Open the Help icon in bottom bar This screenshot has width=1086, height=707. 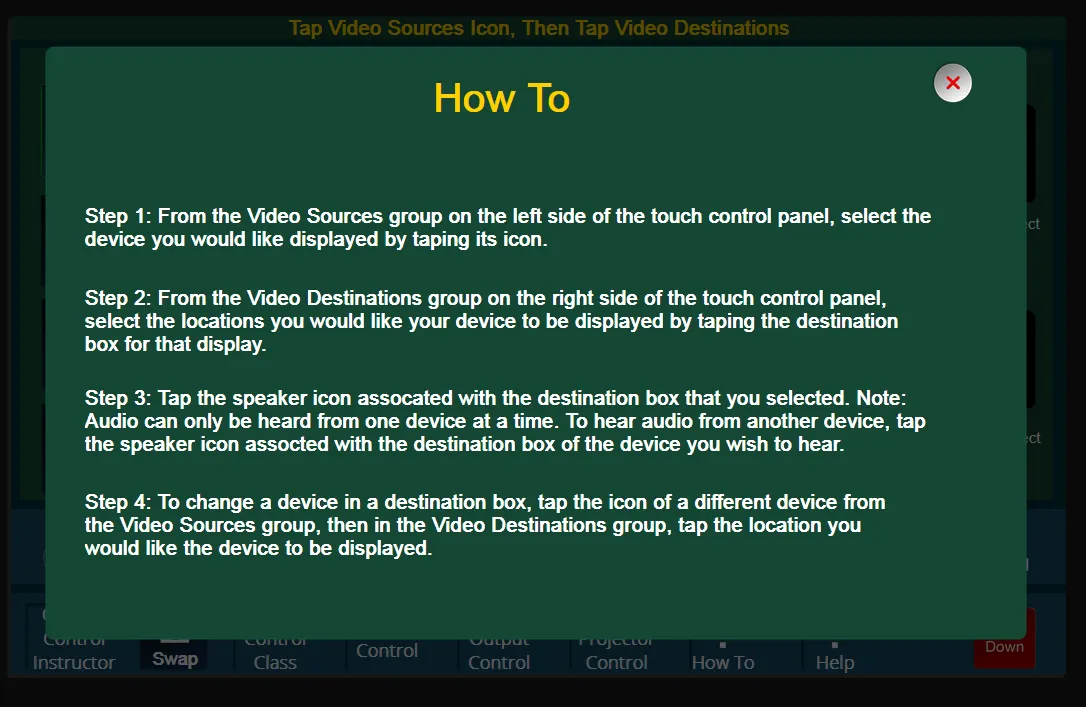click(834, 654)
